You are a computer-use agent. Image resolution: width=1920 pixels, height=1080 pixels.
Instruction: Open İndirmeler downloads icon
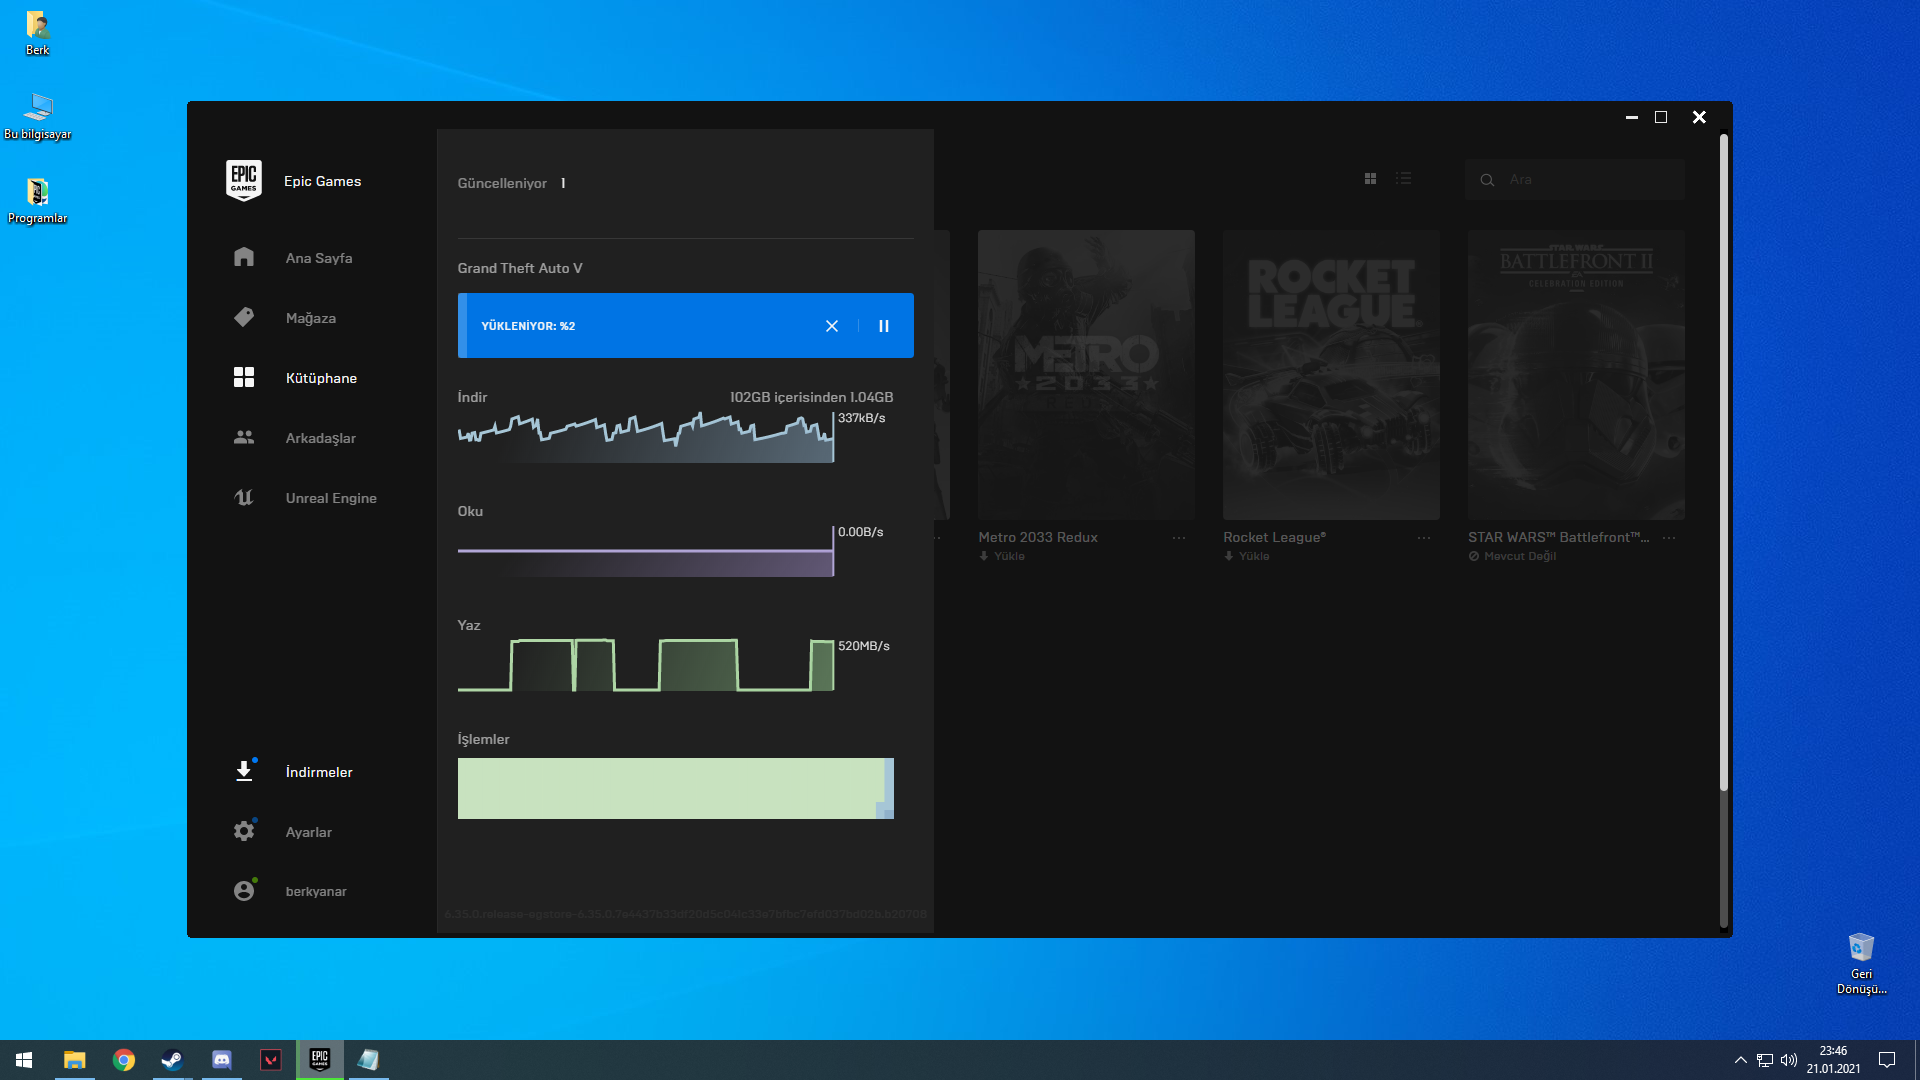tap(244, 771)
